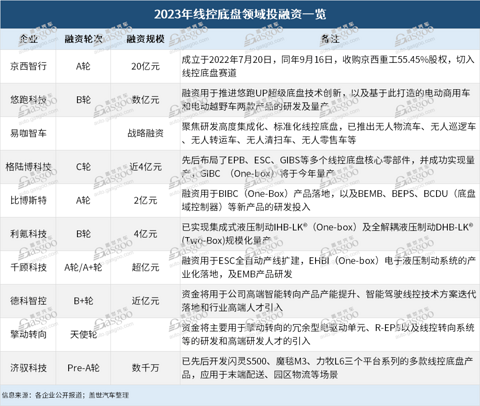This screenshot has height=406, width=480.
Task: Click the 4亿元 amount cell in 利氪科技 row
Action: pyautogui.click(x=145, y=234)
